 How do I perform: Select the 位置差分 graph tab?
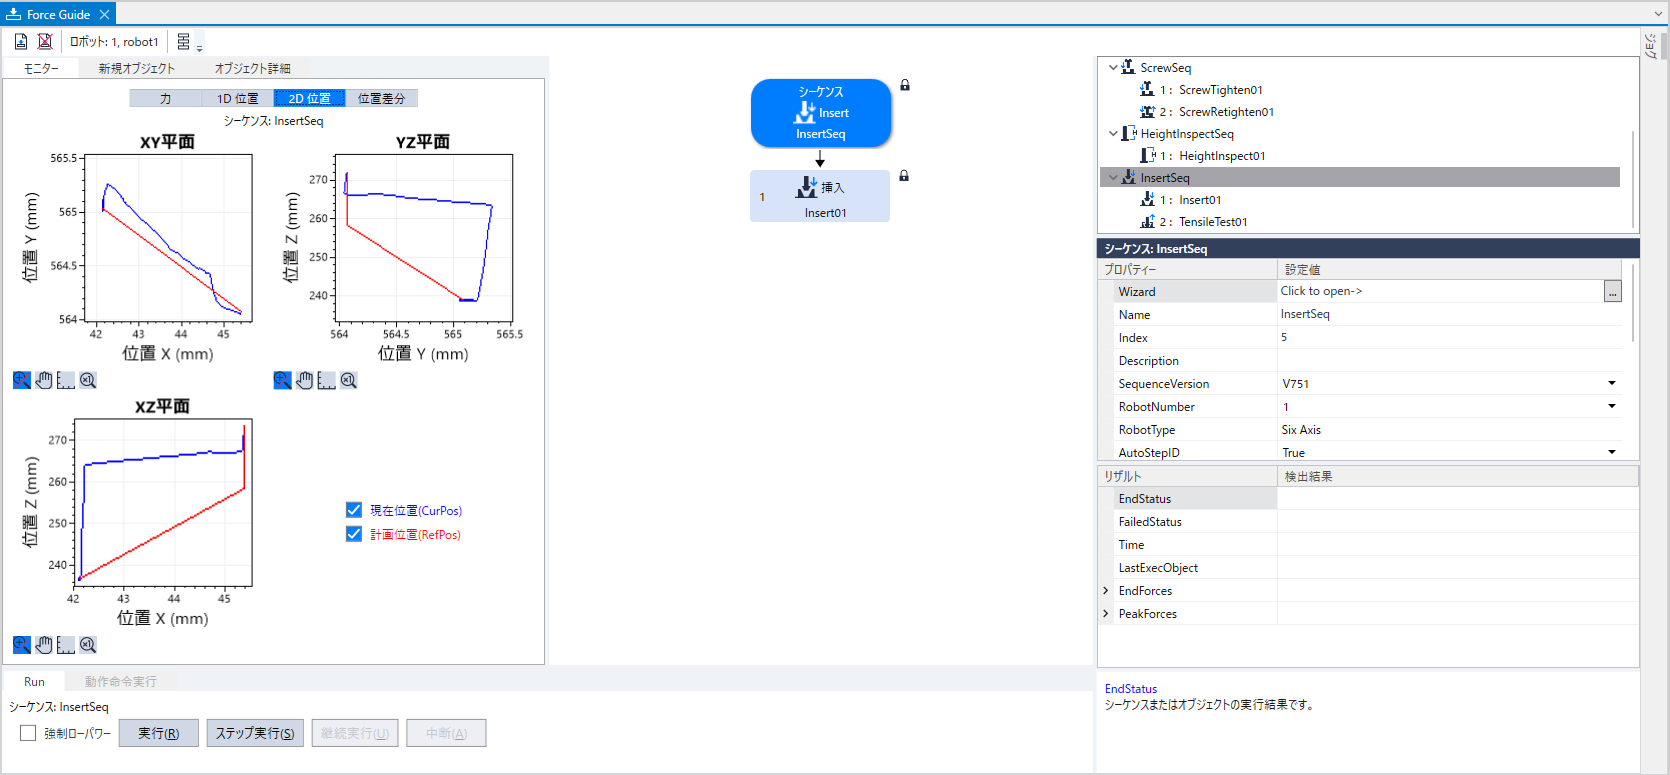tap(381, 98)
